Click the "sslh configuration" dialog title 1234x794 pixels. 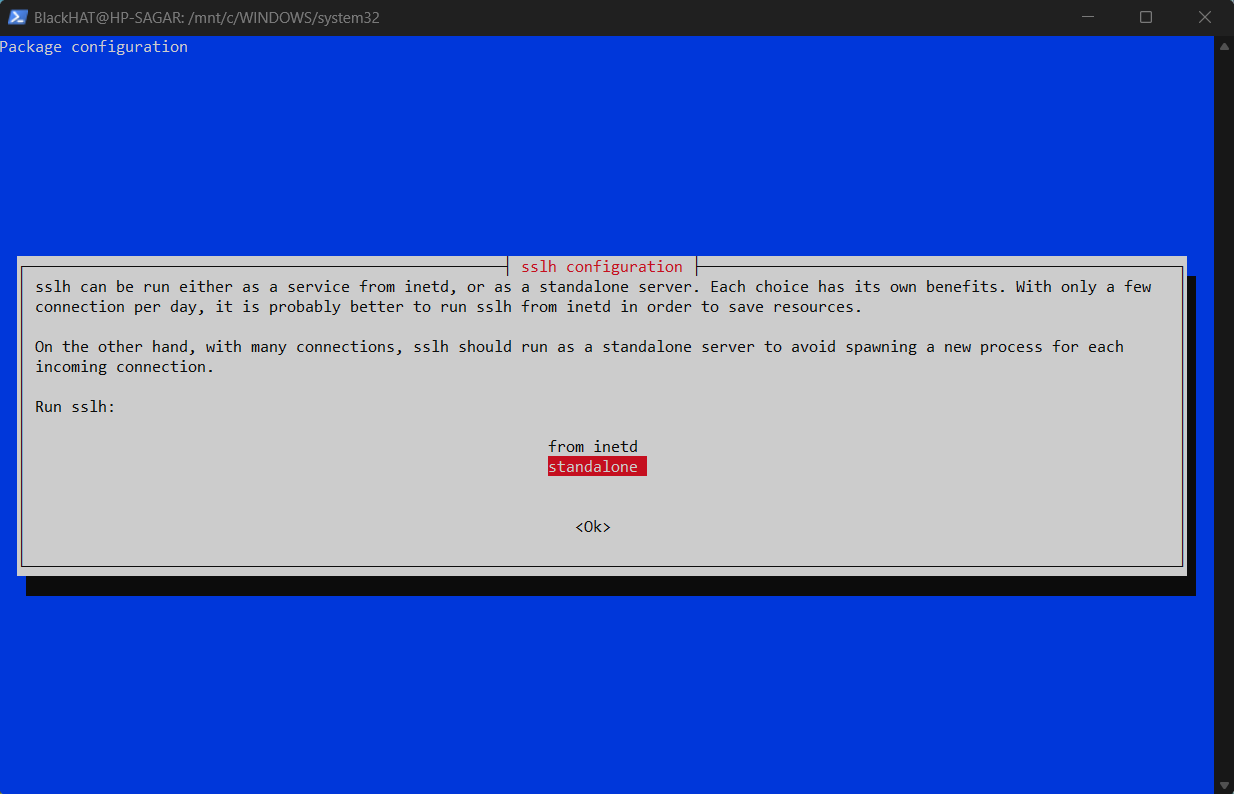(602, 267)
